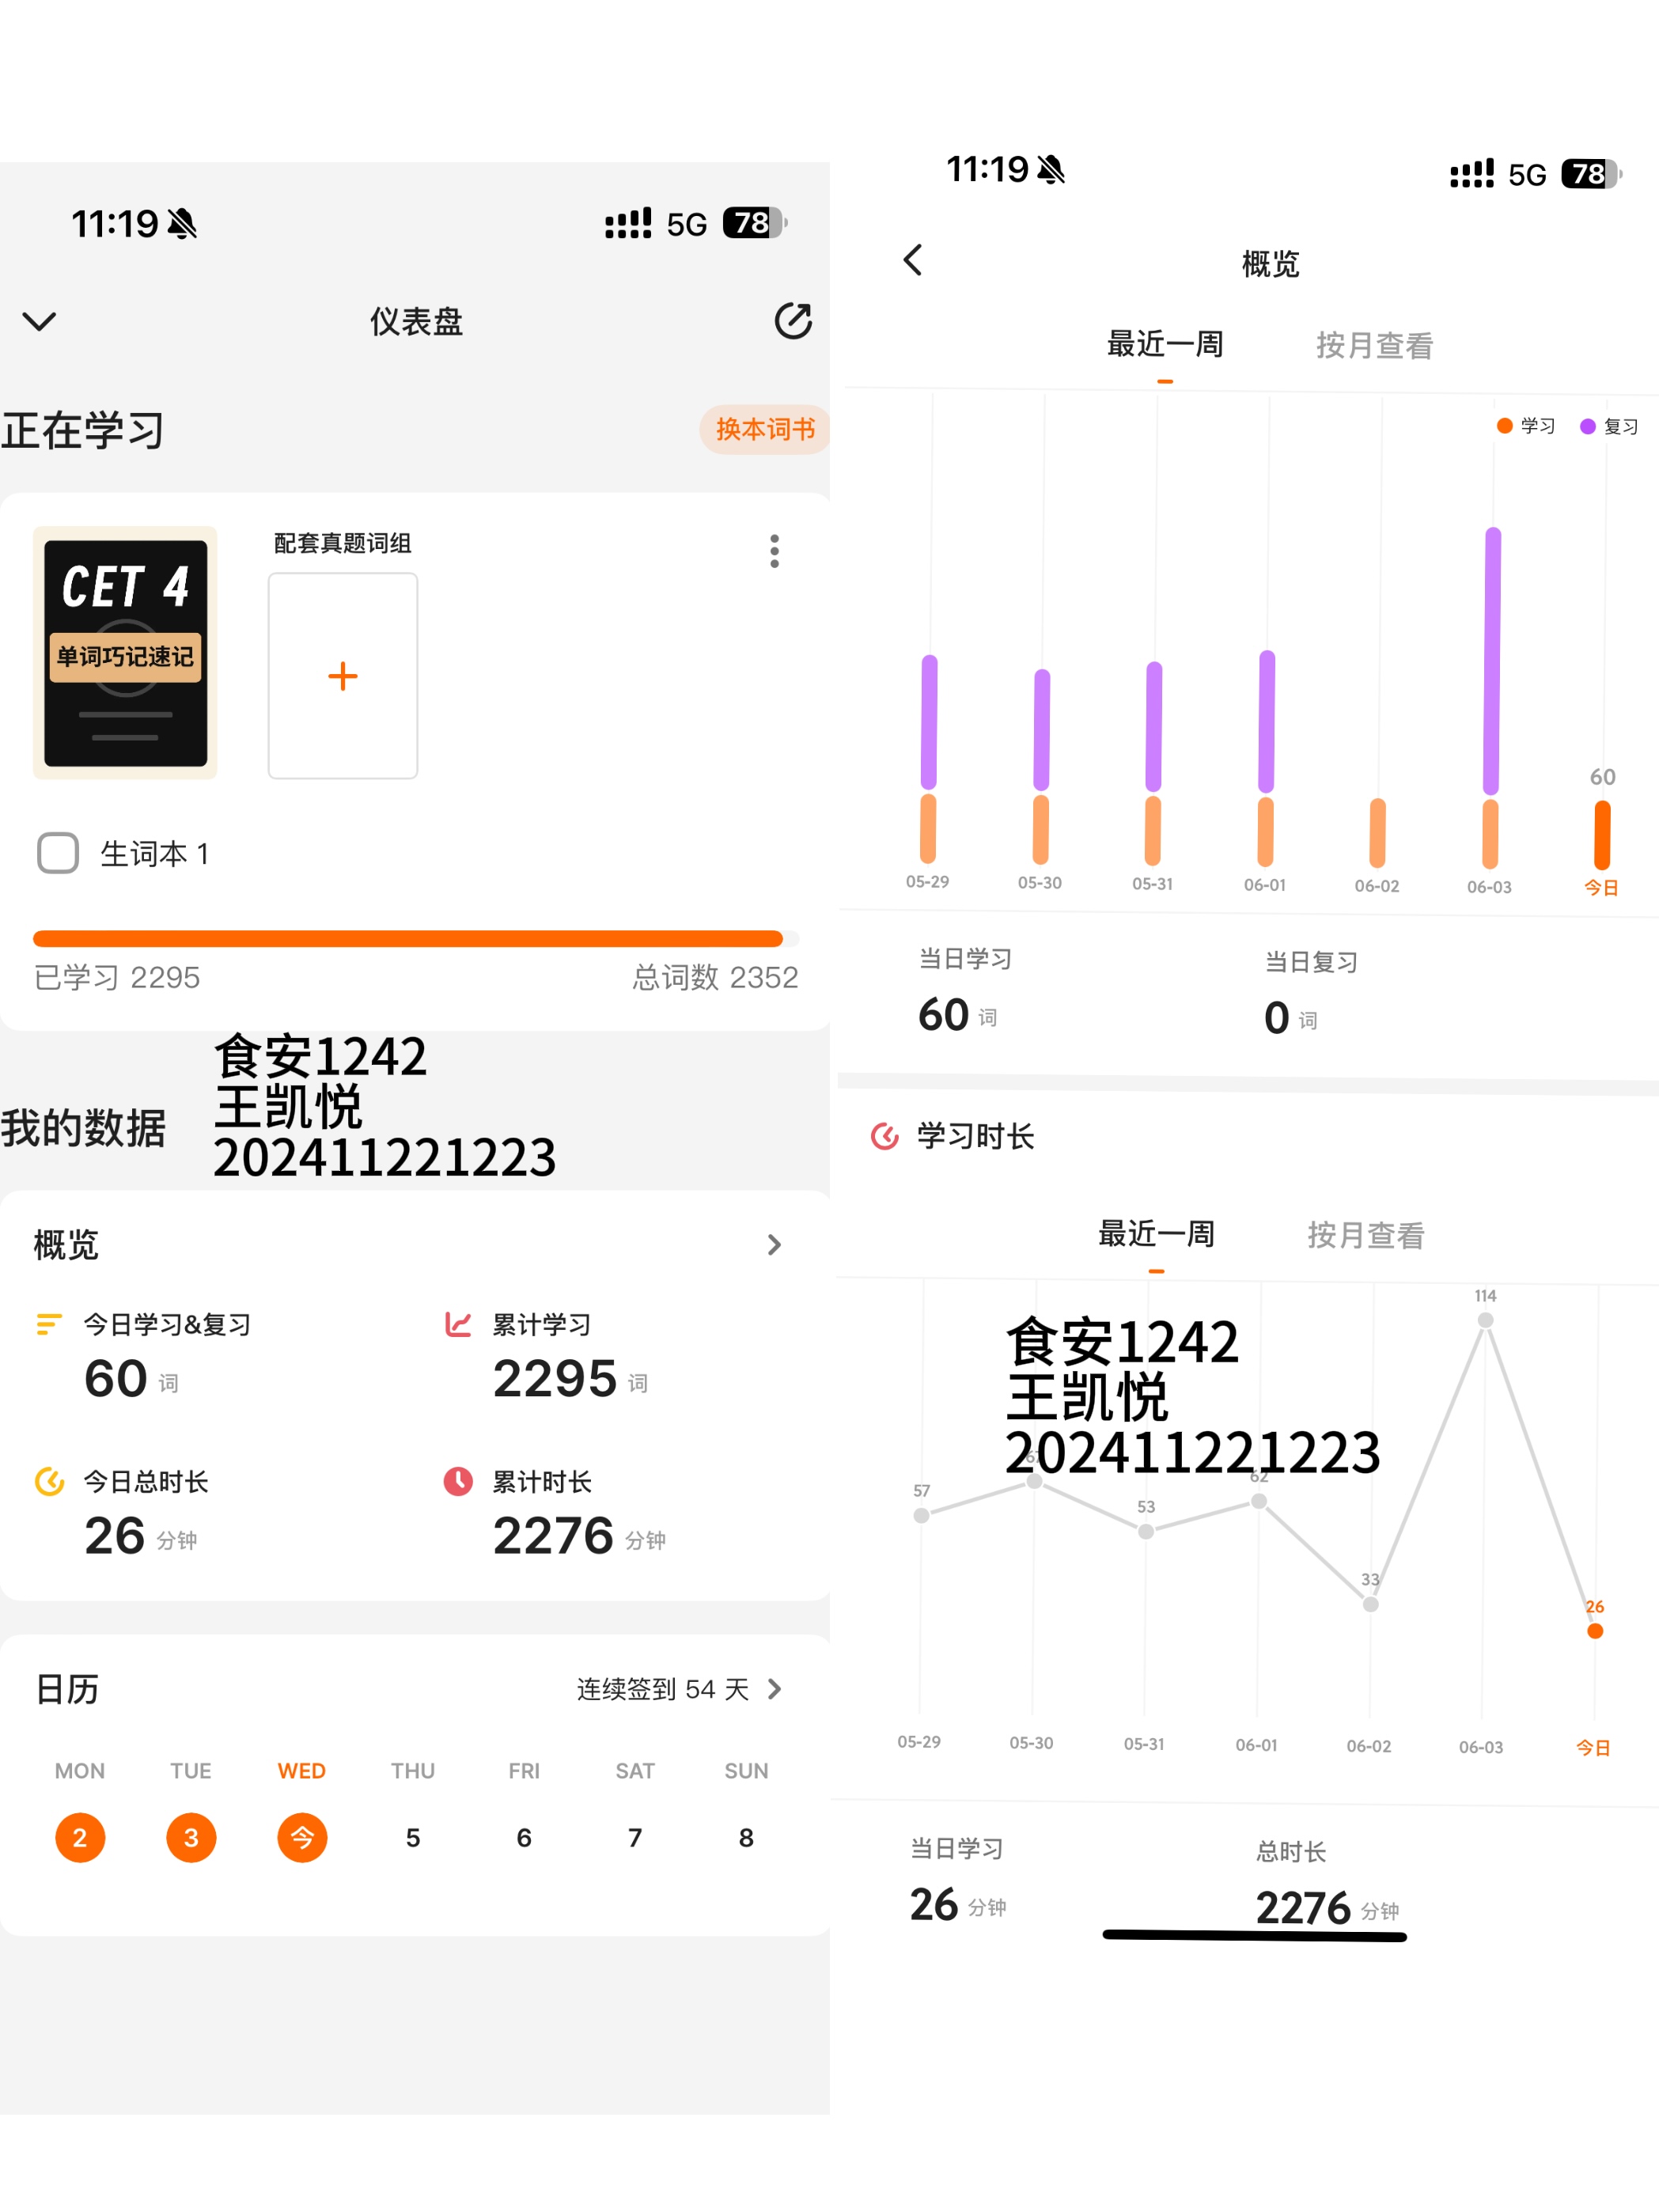Tap the 累计时长 red clock icon
This screenshot has width=1659, height=2212.
(x=458, y=1481)
